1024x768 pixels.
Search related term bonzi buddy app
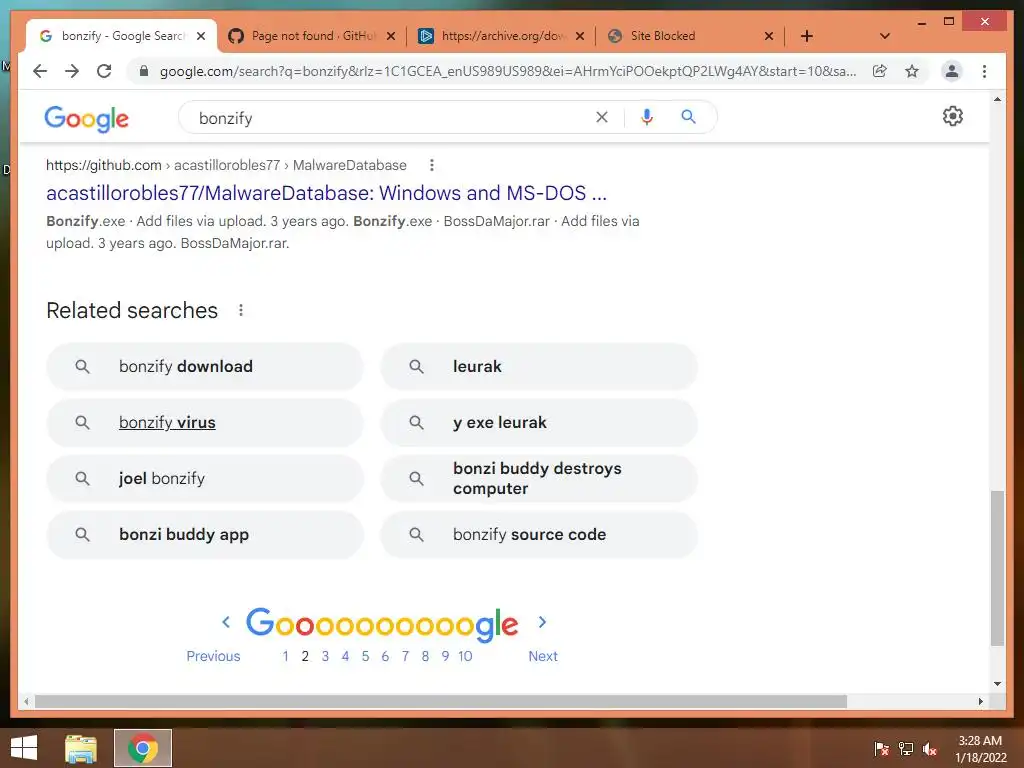[204, 534]
